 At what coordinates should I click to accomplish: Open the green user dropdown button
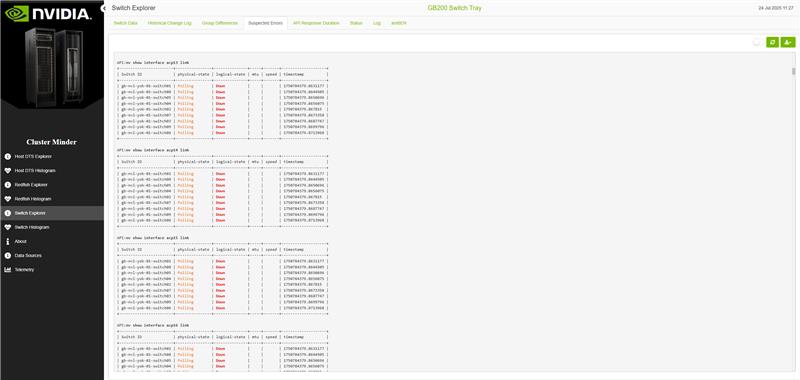click(x=788, y=42)
